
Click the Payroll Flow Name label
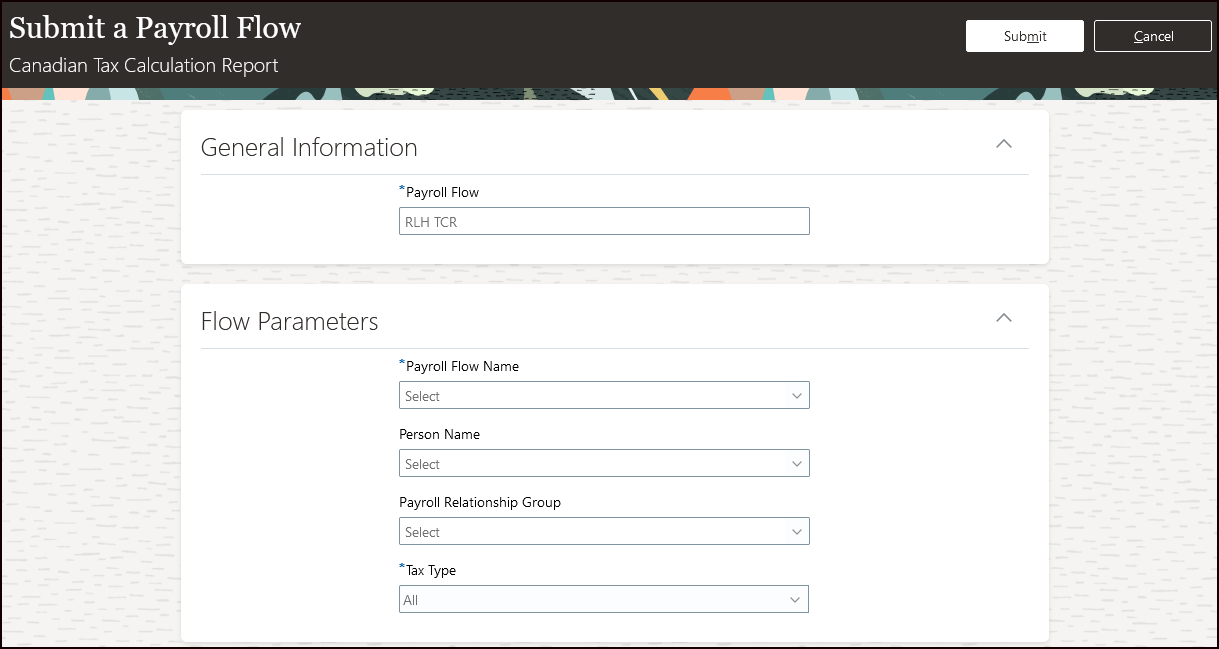click(x=462, y=366)
